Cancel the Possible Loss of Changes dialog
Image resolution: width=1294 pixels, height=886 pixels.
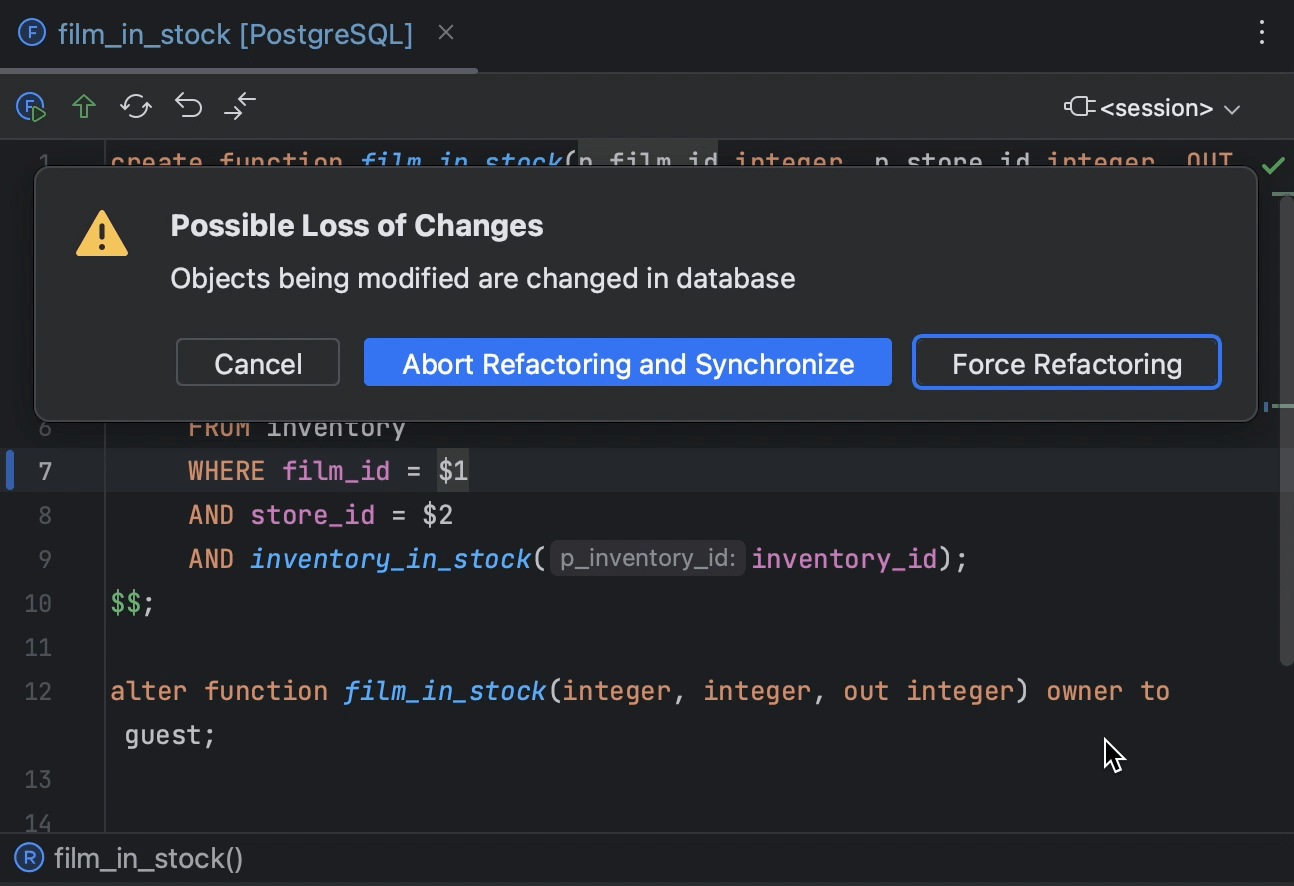[x=257, y=363]
